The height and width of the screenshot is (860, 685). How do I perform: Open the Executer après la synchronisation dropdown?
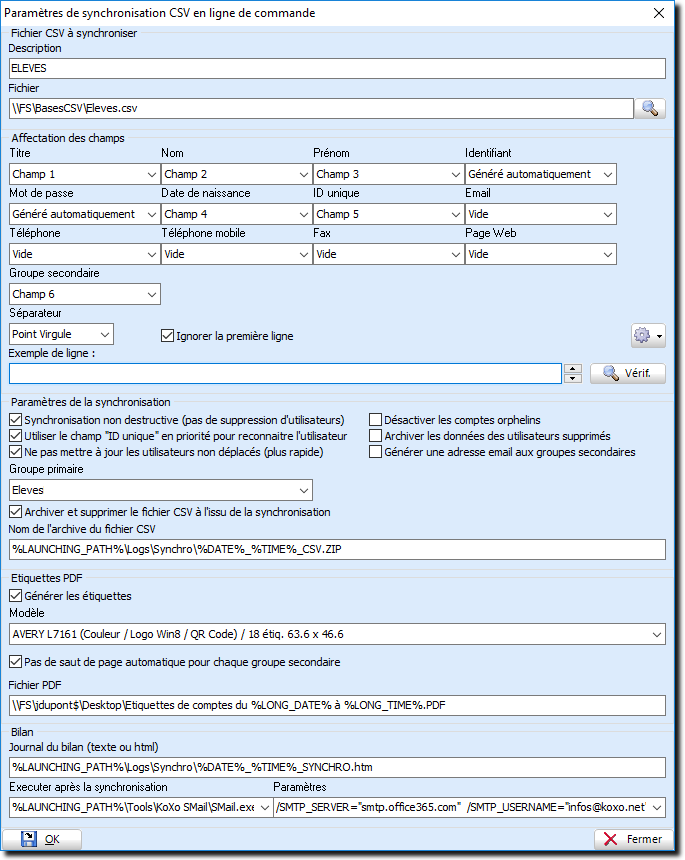(x=141, y=807)
